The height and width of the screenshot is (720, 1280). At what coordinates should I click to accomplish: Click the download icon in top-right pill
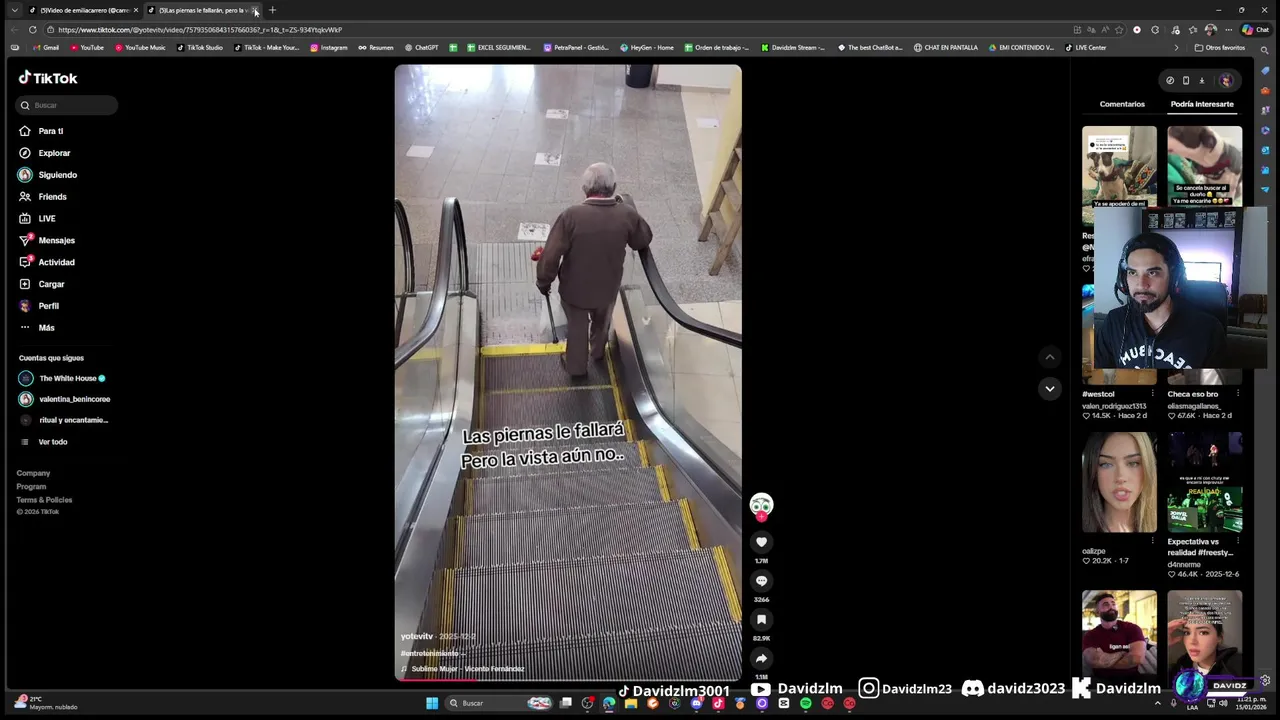coord(1202,81)
